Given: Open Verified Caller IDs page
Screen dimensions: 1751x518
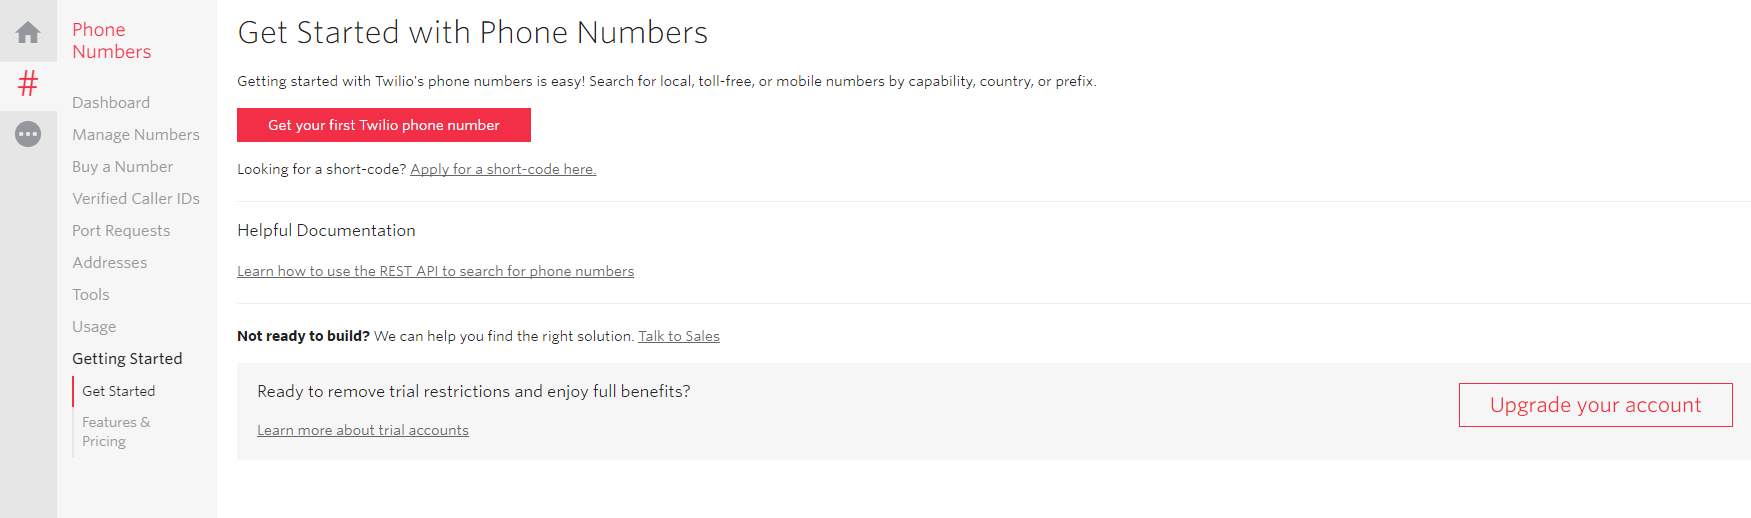Looking at the screenshot, I should (136, 198).
